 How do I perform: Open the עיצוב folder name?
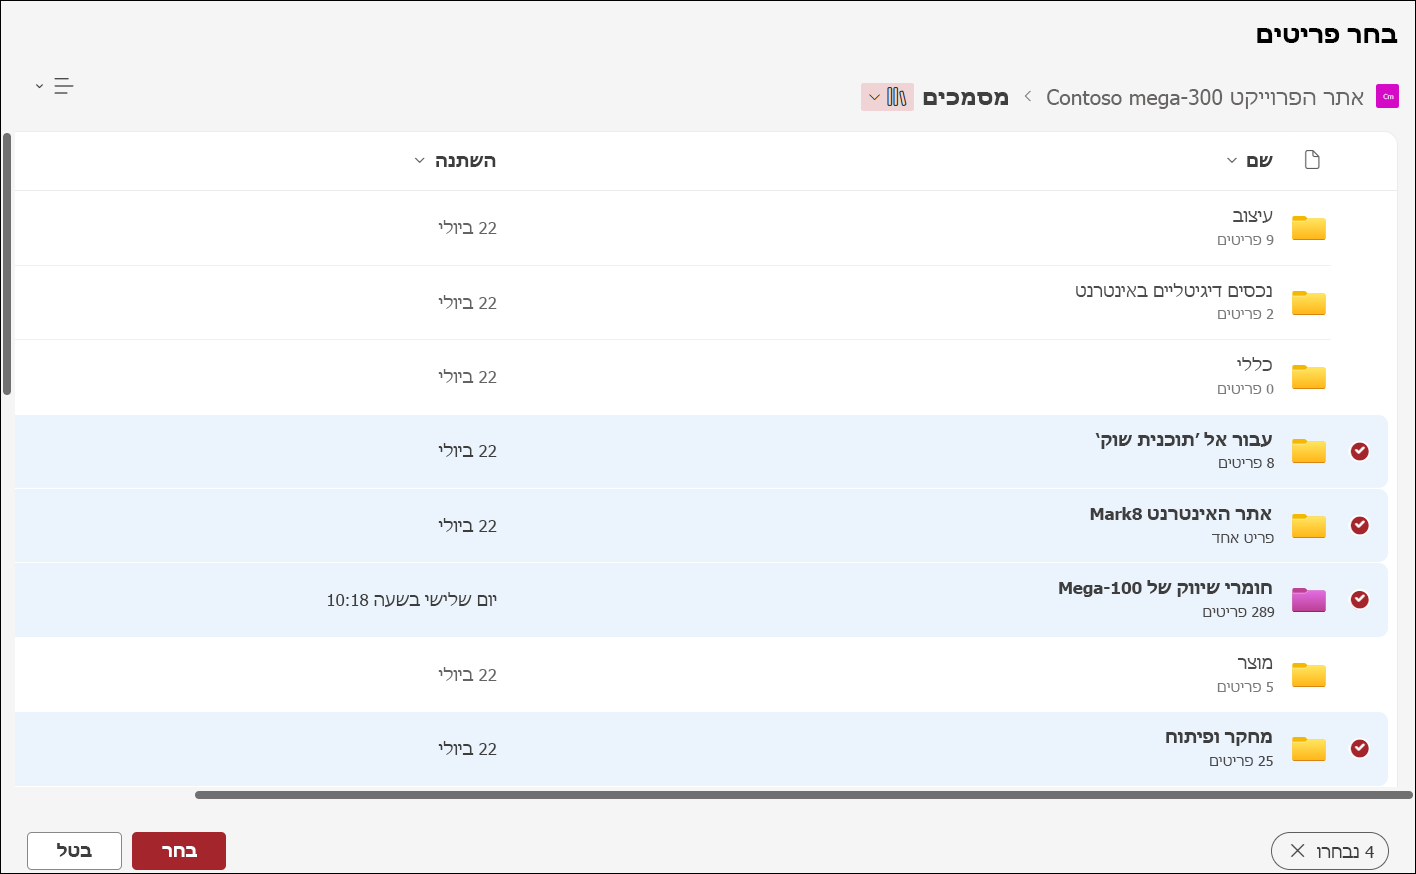coord(1252,216)
